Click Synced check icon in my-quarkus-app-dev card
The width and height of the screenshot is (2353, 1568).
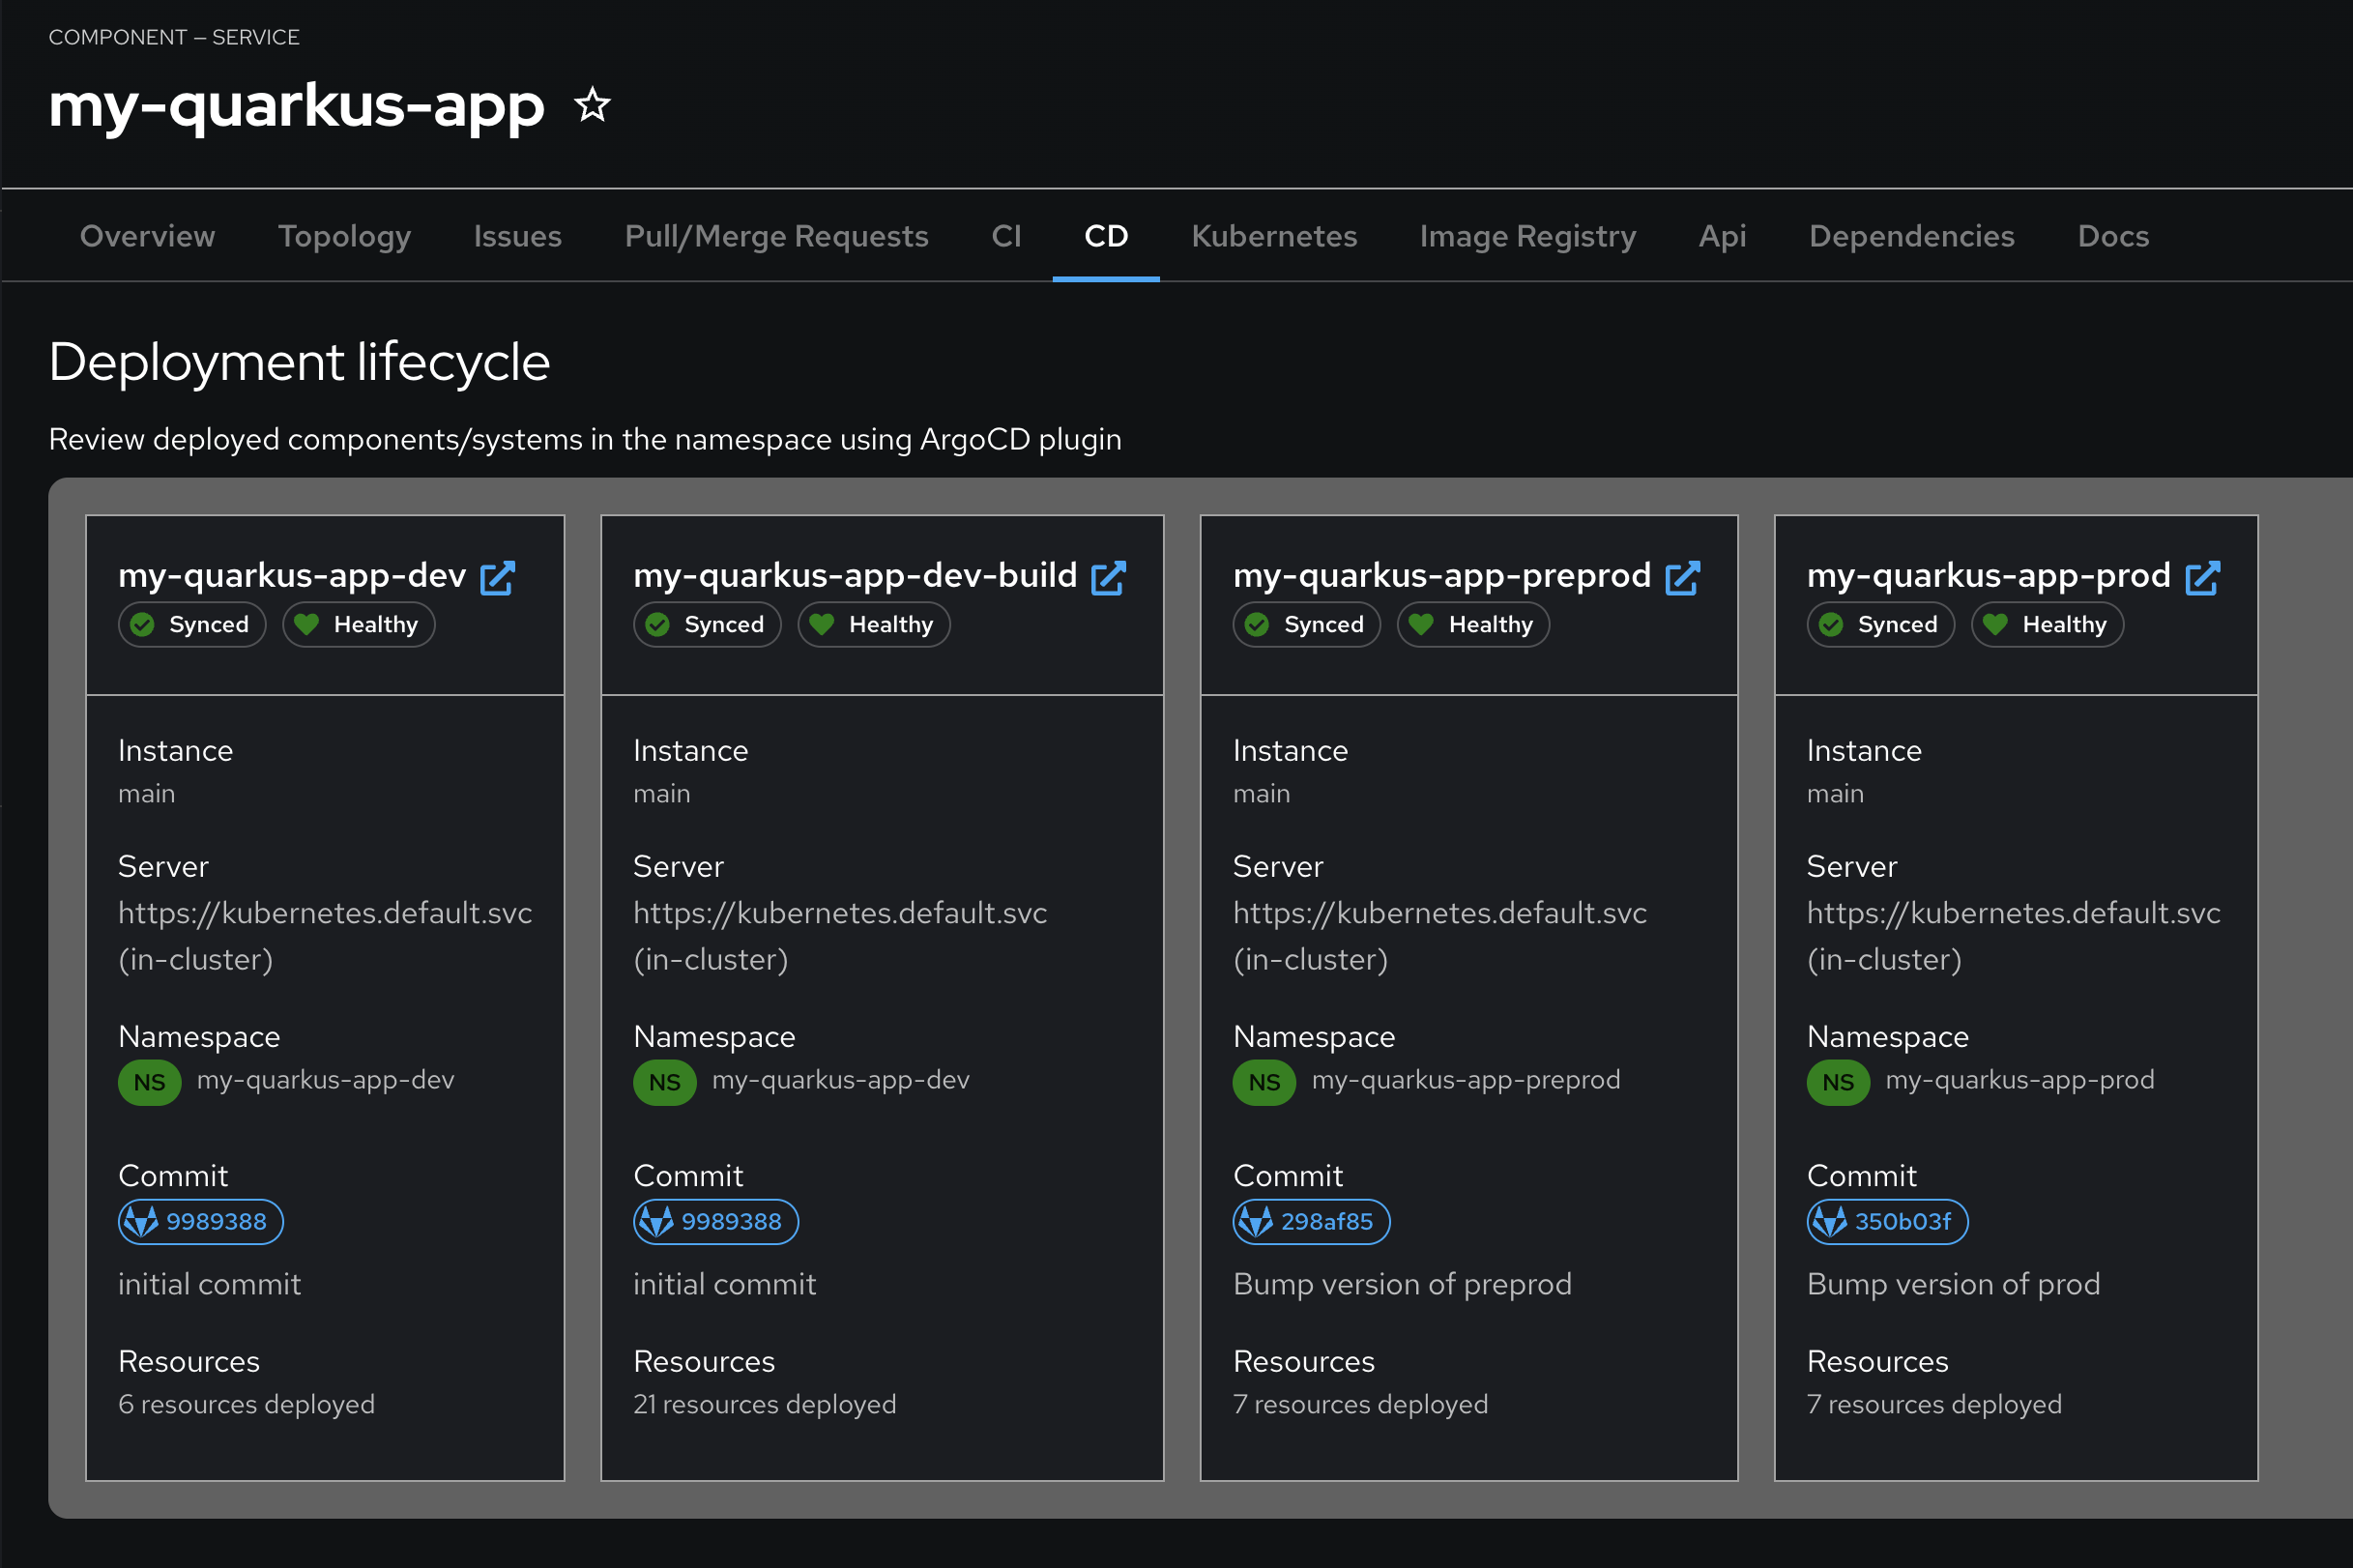143,625
